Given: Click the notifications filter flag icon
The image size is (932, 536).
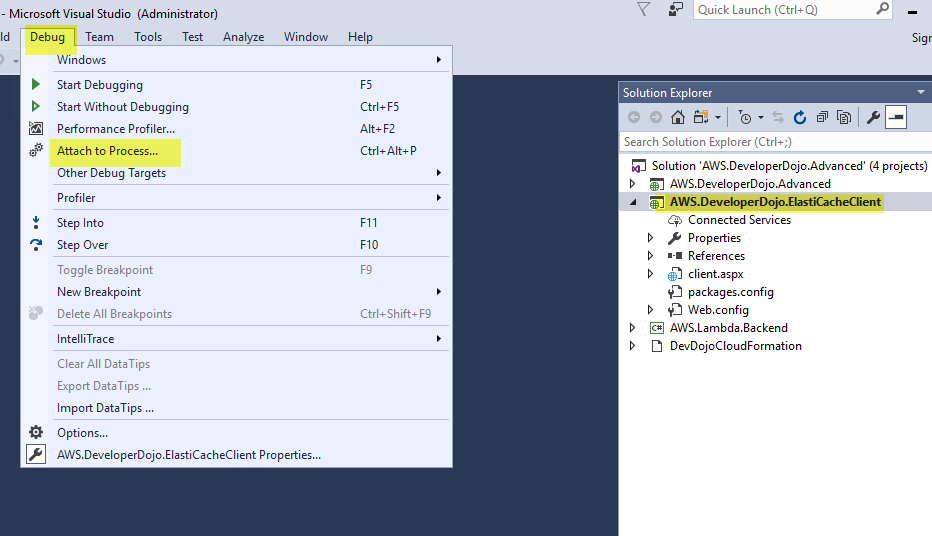Looking at the screenshot, I should (644, 9).
